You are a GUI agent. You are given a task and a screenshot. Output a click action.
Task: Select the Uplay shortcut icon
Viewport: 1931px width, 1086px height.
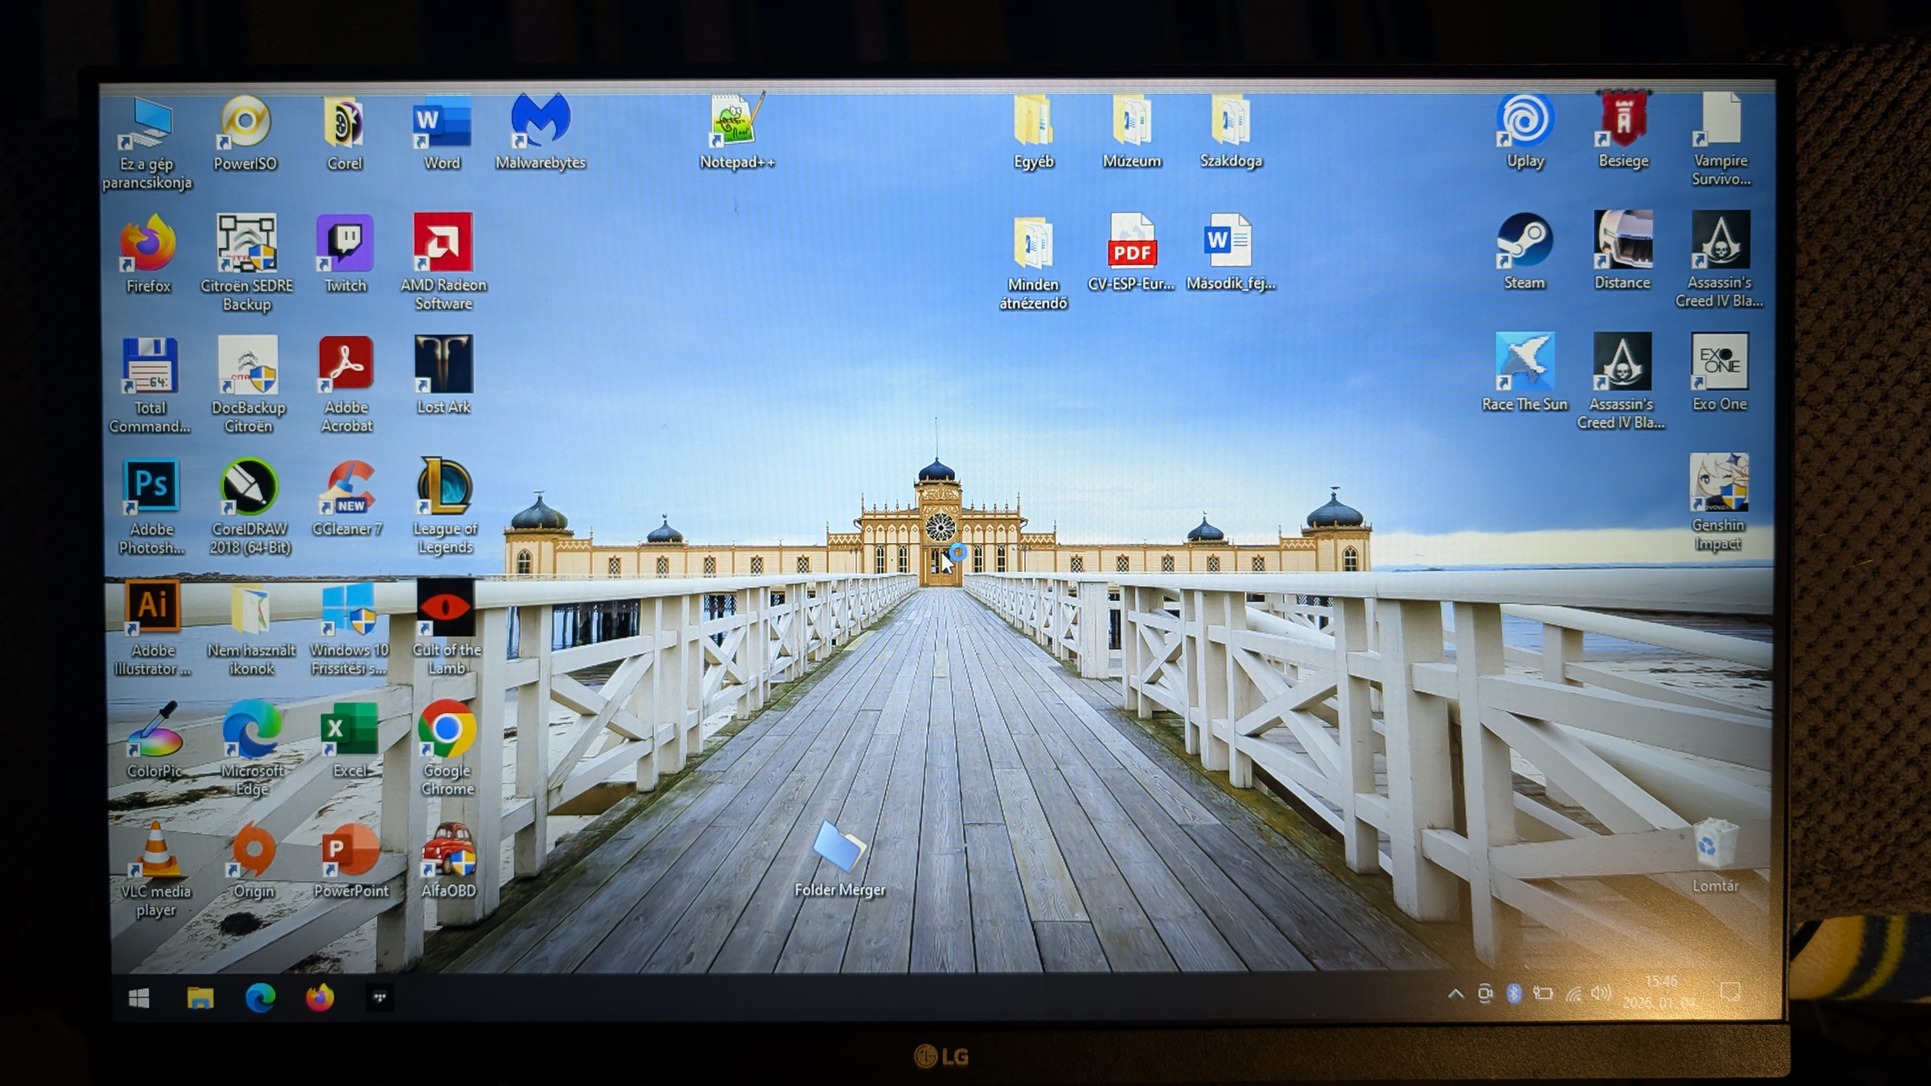coord(1525,122)
